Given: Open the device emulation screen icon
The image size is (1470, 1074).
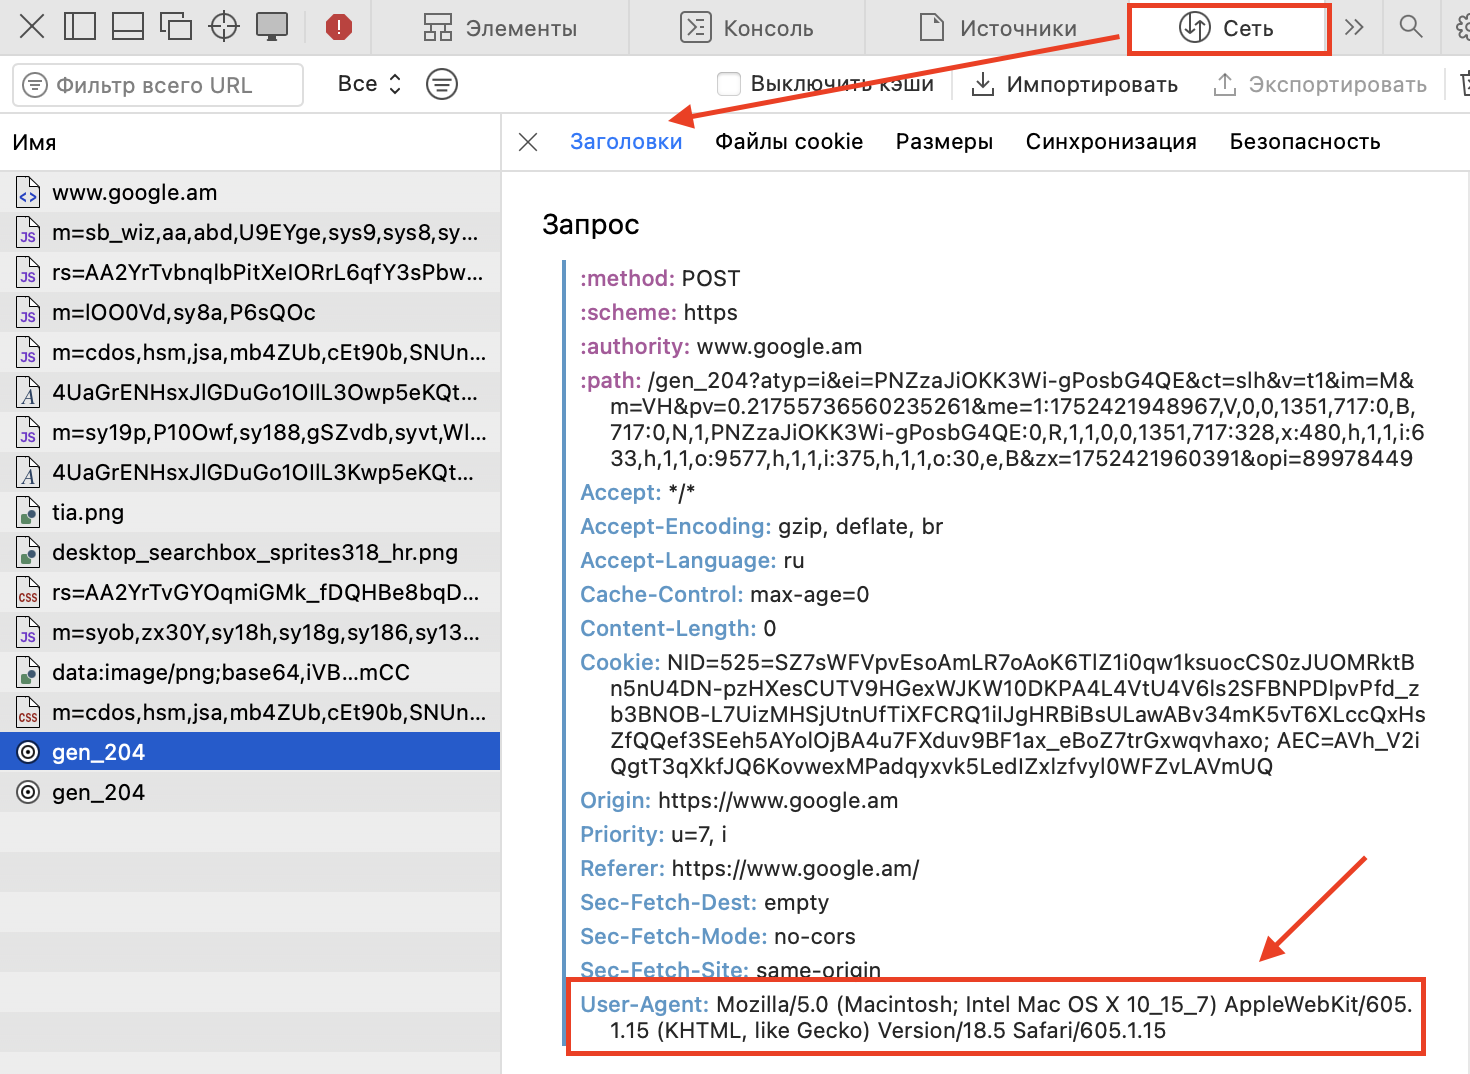Looking at the screenshot, I should (x=271, y=27).
